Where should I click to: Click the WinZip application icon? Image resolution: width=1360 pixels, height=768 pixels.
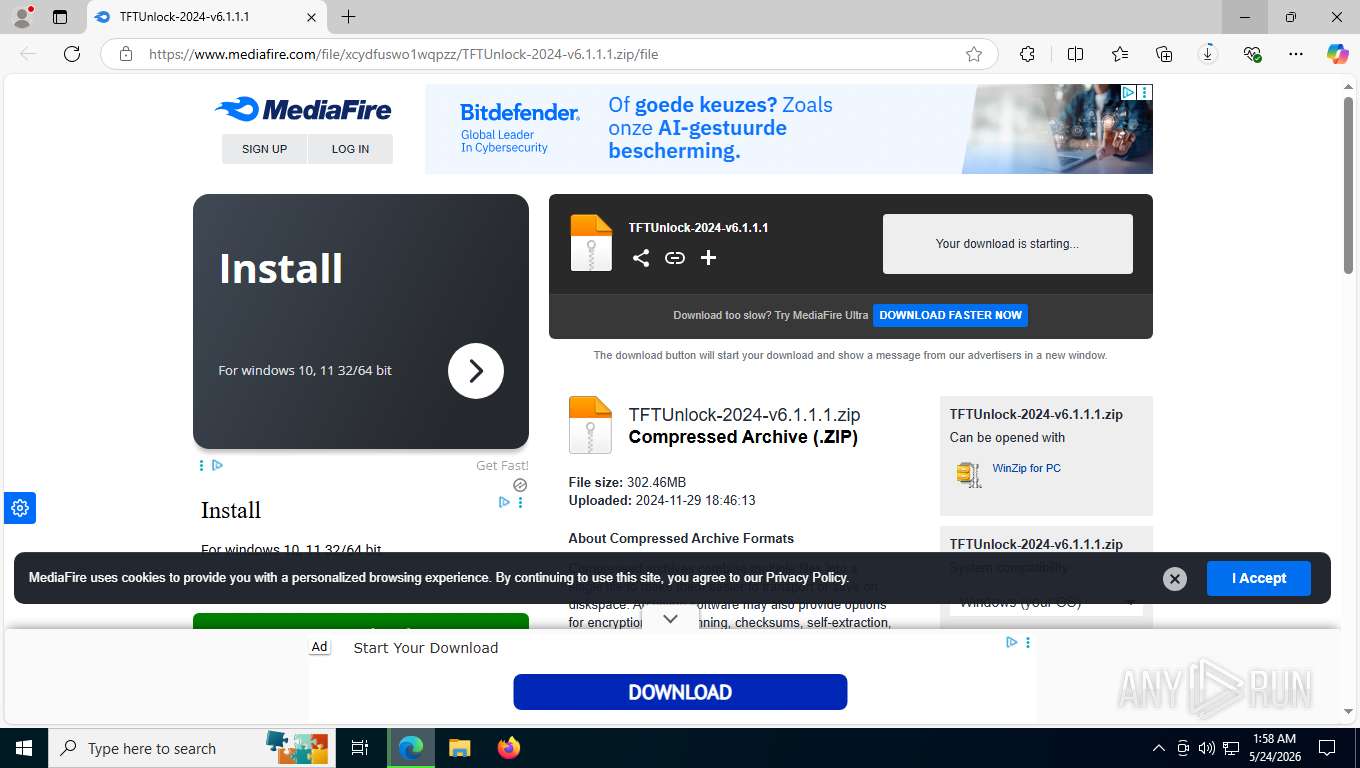968,474
